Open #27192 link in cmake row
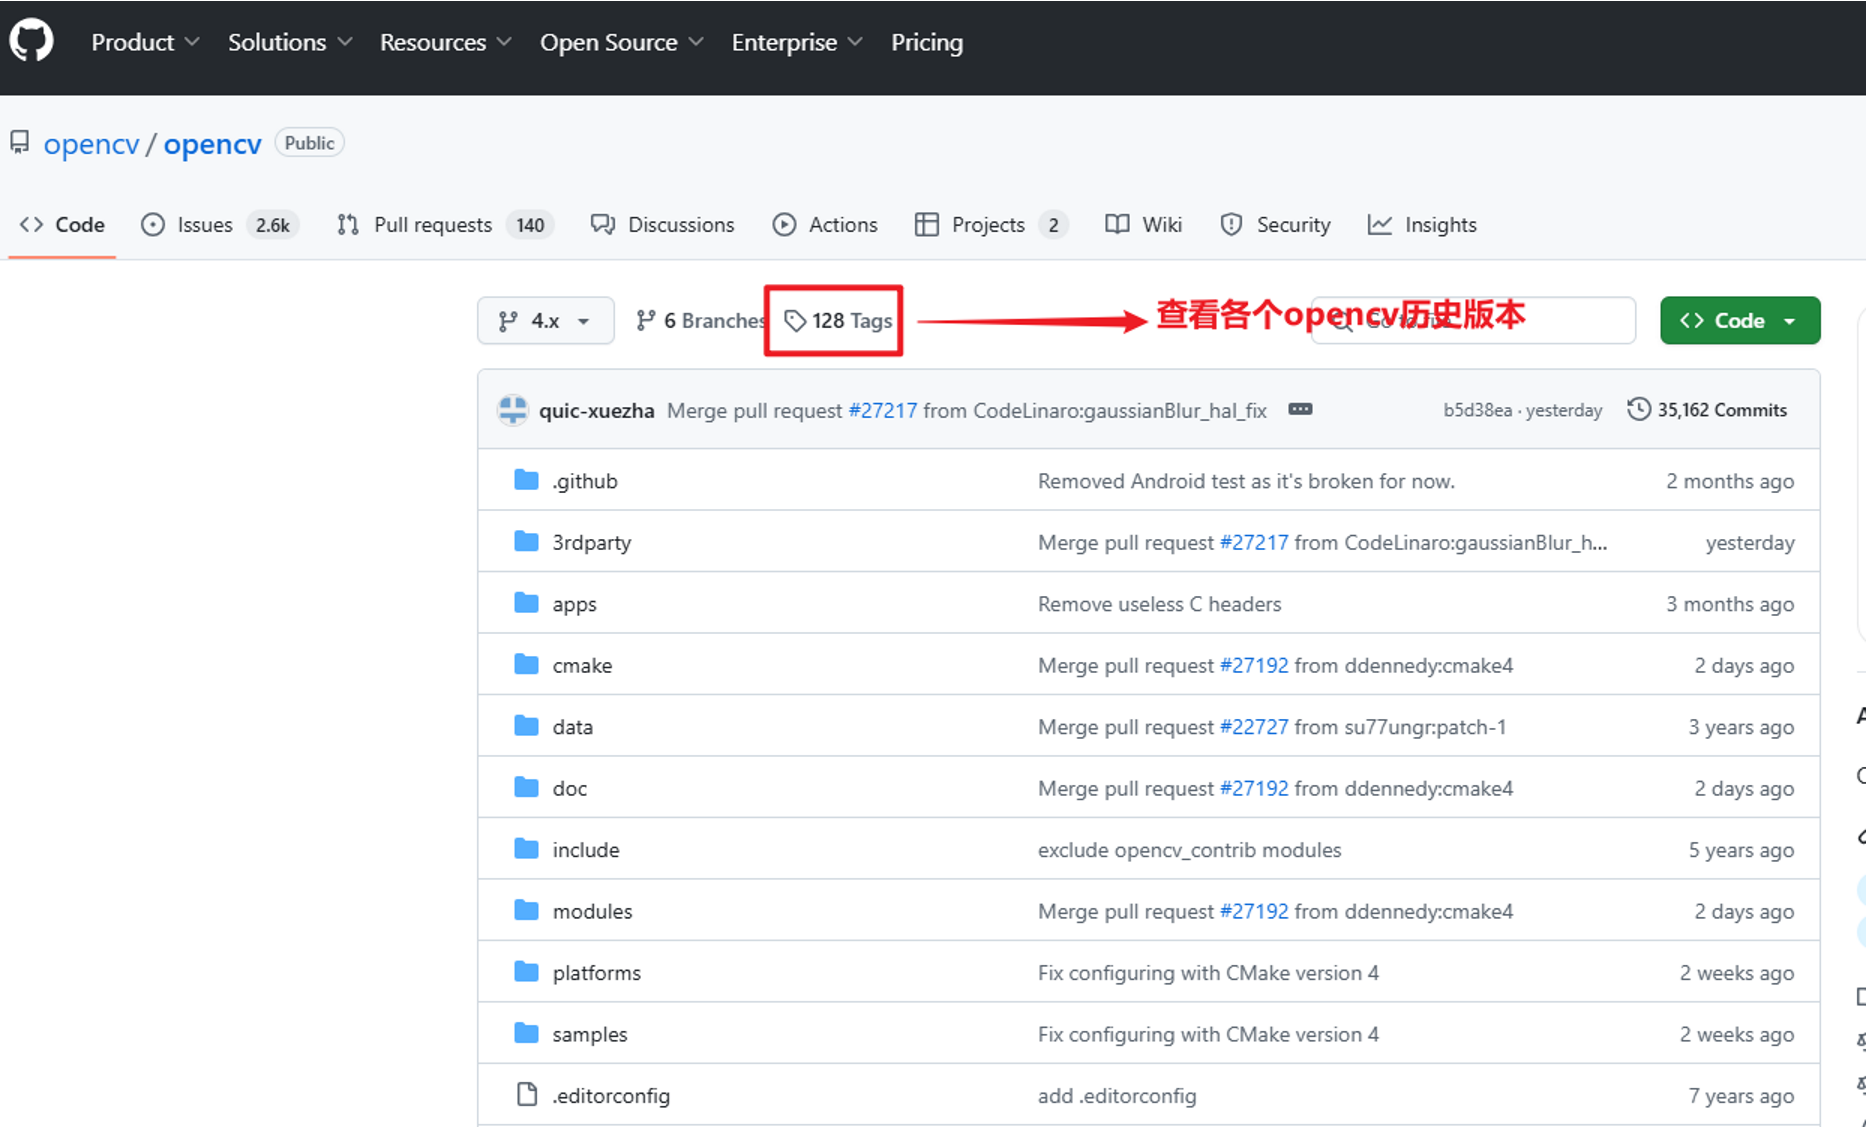The image size is (1866, 1128). click(1254, 666)
